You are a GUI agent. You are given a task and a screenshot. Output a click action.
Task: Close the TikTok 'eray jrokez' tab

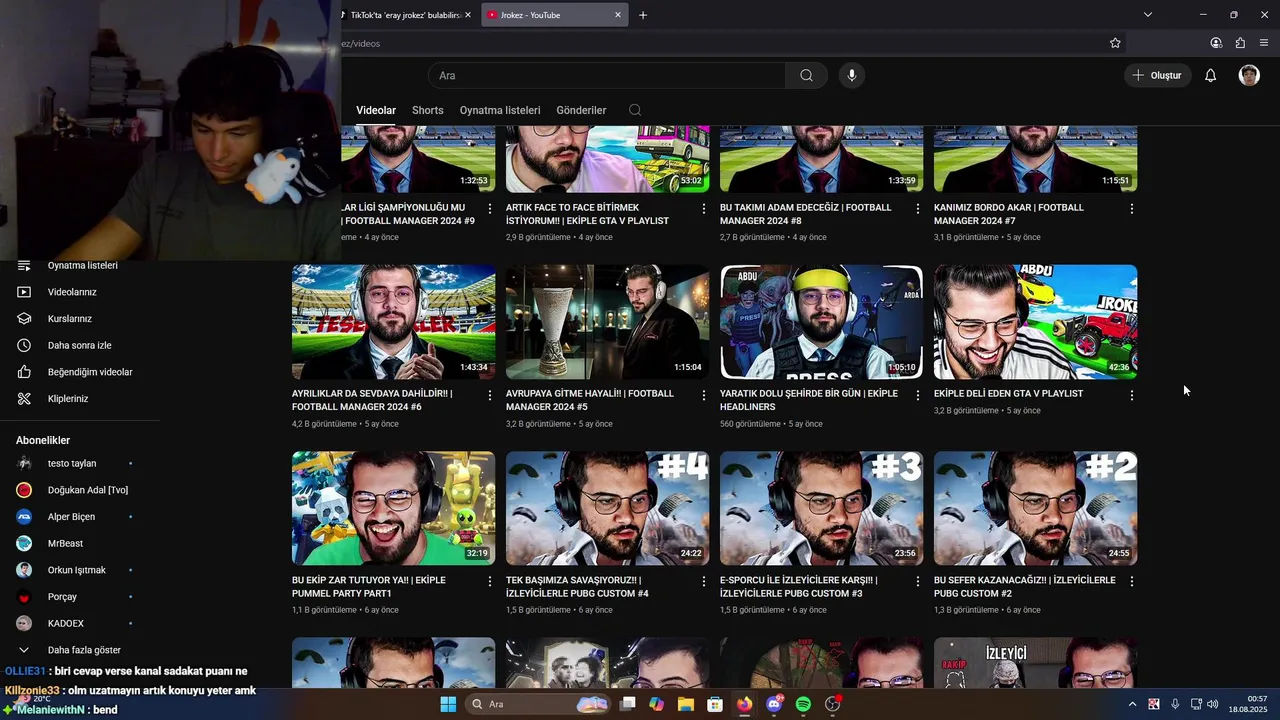click(467, 15)
